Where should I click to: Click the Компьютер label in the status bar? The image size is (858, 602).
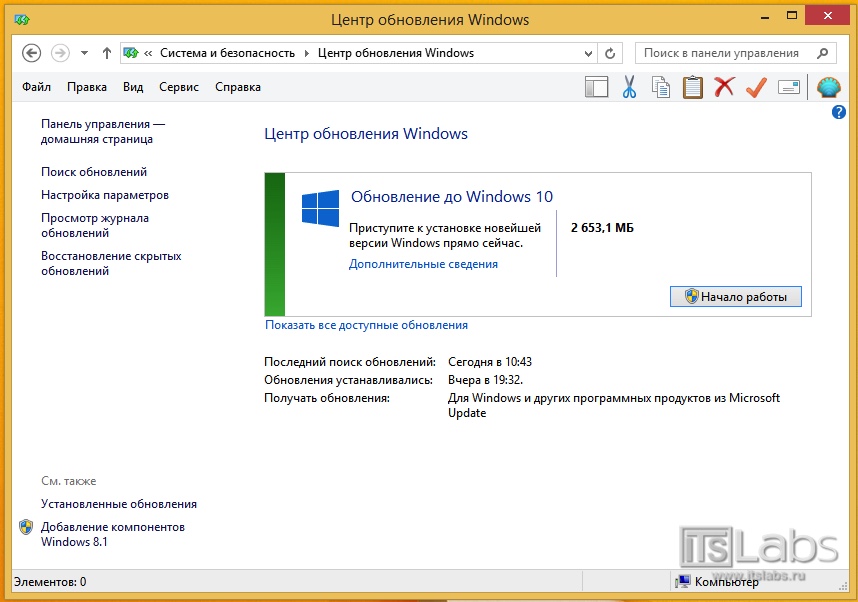point(727,582)
